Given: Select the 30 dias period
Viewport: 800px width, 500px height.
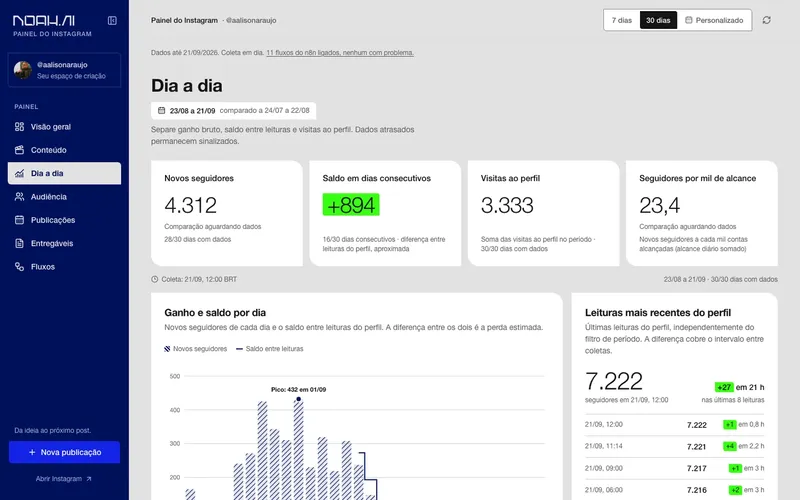Looking at the screenshot, I should [658, 20].
